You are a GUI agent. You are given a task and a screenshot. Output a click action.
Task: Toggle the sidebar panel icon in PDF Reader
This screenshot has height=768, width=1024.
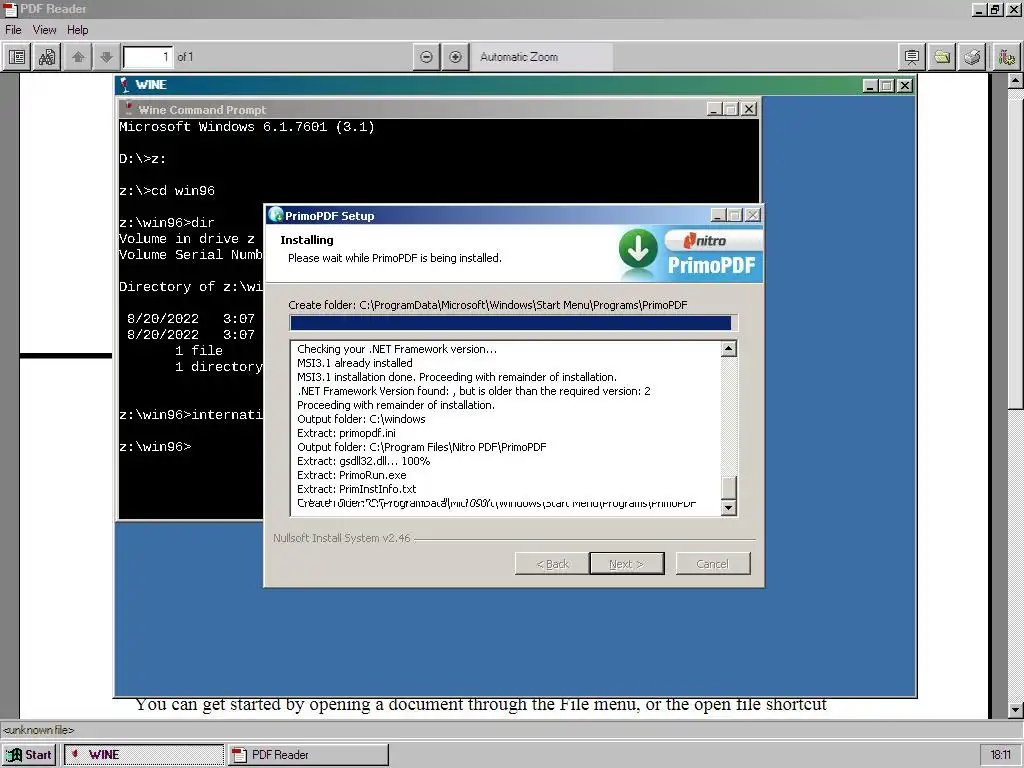pyautogui.click(x=17, y=57)
